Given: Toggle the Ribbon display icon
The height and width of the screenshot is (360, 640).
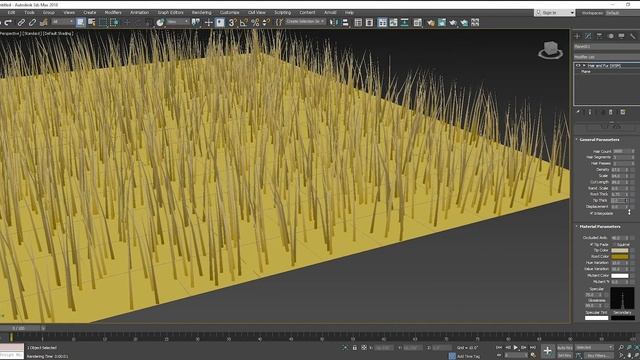Looking at the screenshot, I should pos(382,22).
